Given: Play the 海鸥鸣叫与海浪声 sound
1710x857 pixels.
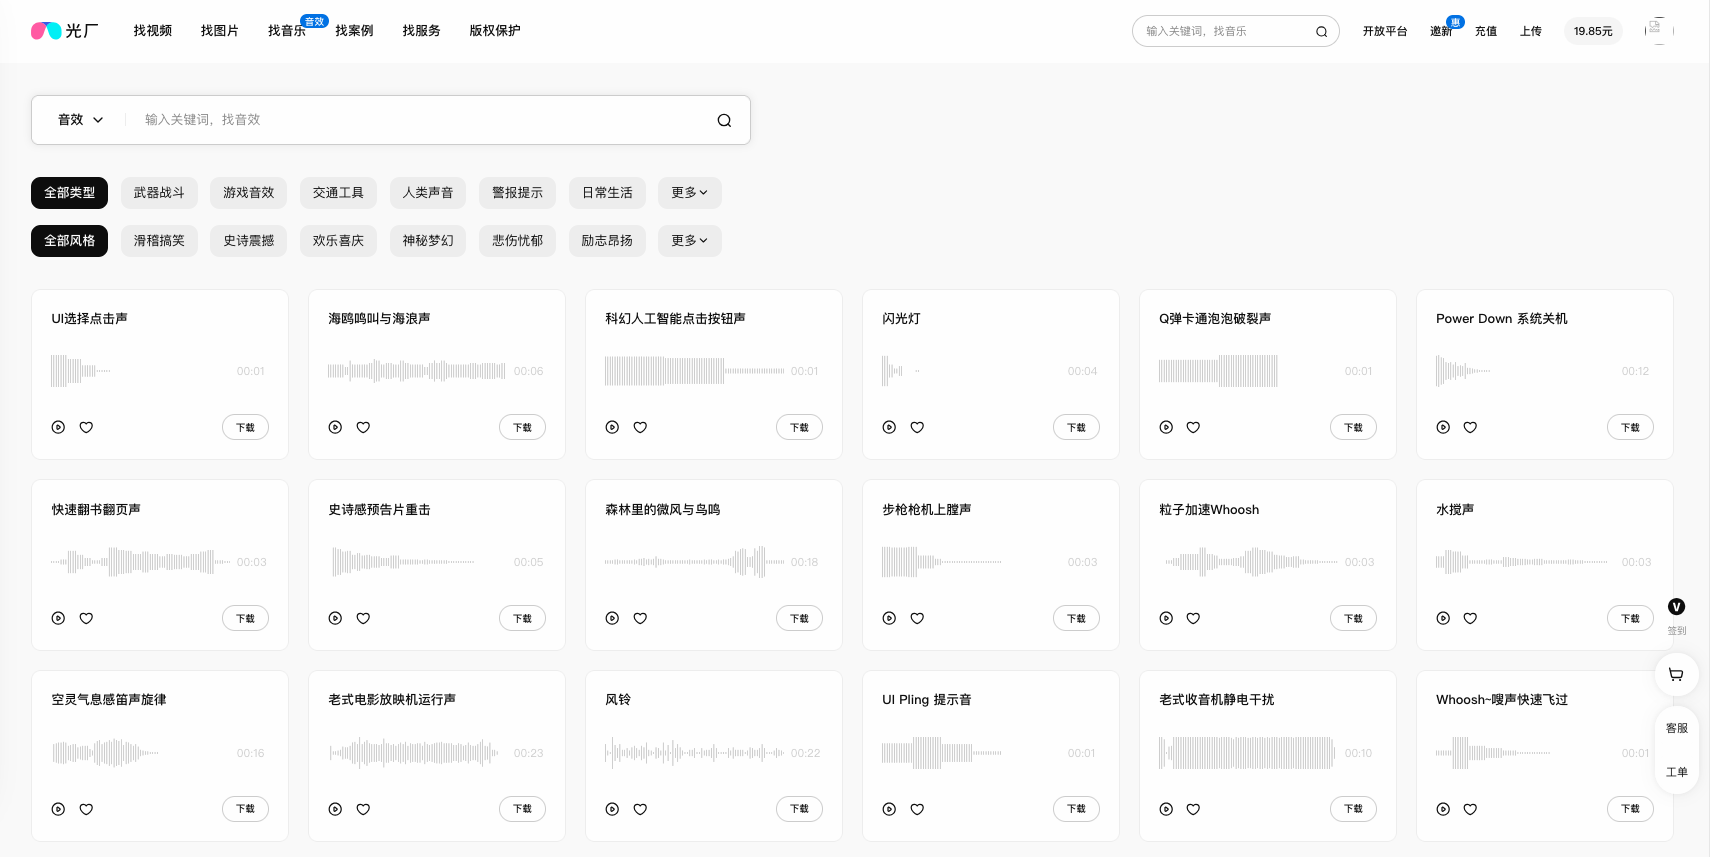Looking at the screenshot, I should pos(335,427).
